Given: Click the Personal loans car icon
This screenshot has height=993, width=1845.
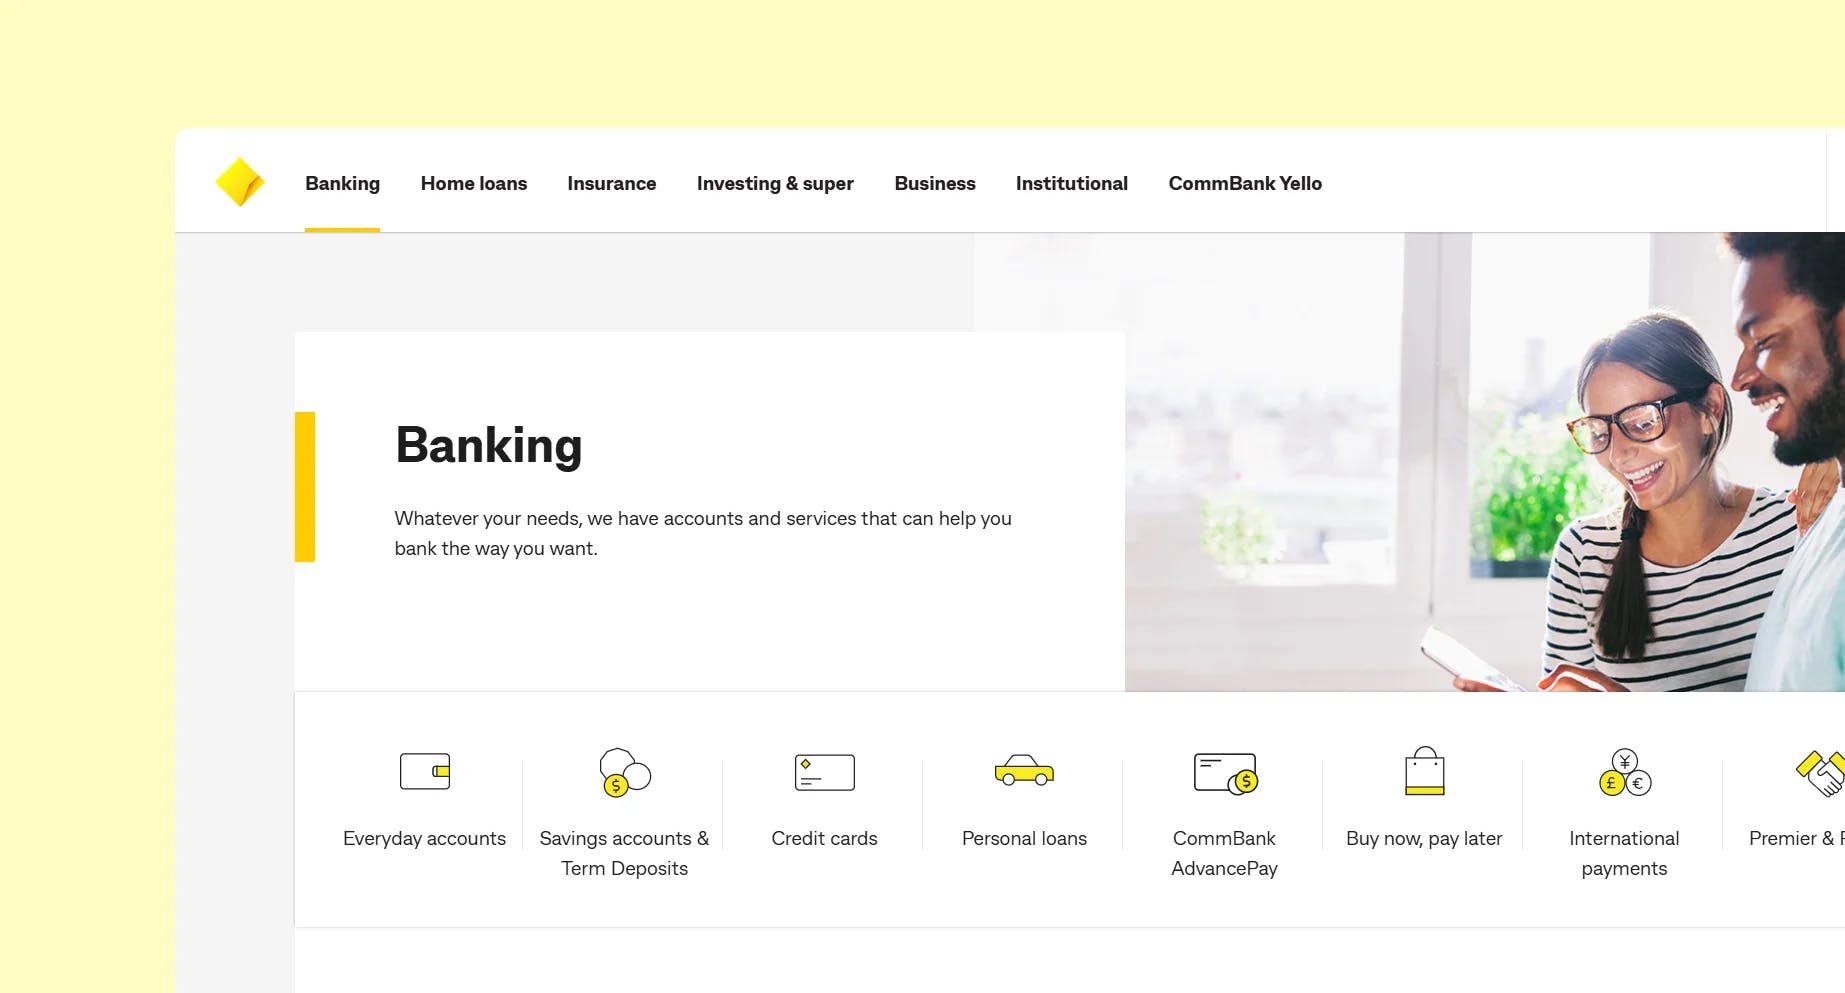Looking at the screenshot, I should (x=1024, y=770).
